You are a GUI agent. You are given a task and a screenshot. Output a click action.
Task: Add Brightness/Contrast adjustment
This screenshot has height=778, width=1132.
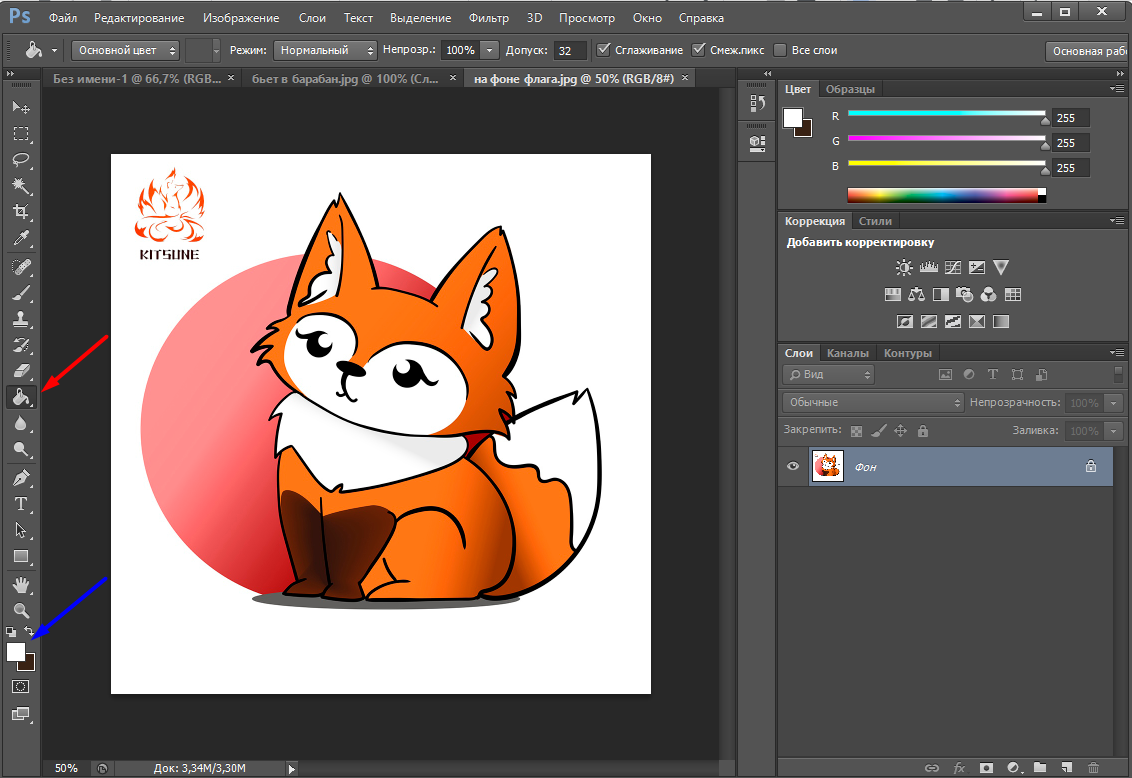point(904,268)
